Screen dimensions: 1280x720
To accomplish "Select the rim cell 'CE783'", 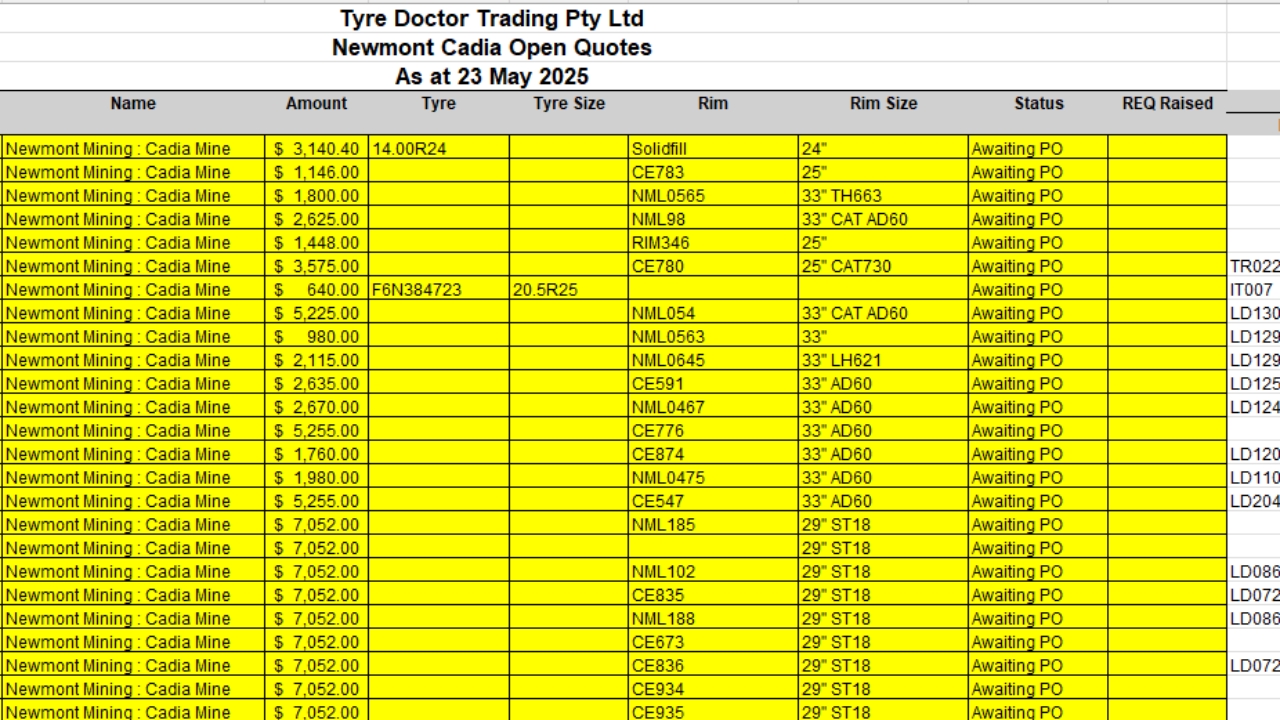I will [713, 172].
